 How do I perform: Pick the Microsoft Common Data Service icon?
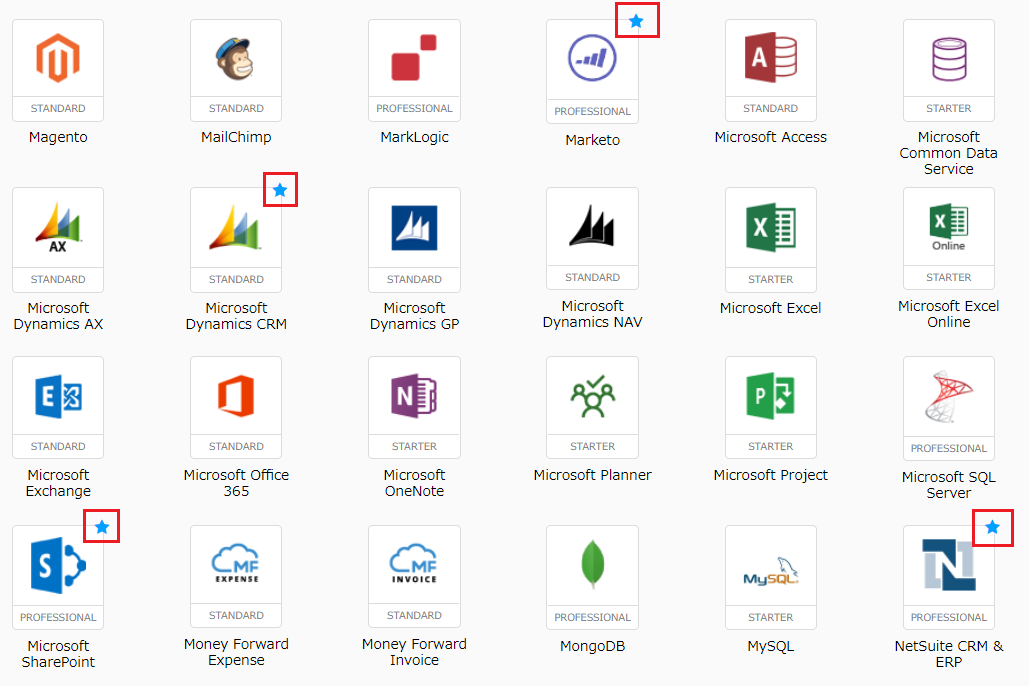click(949, 59)
